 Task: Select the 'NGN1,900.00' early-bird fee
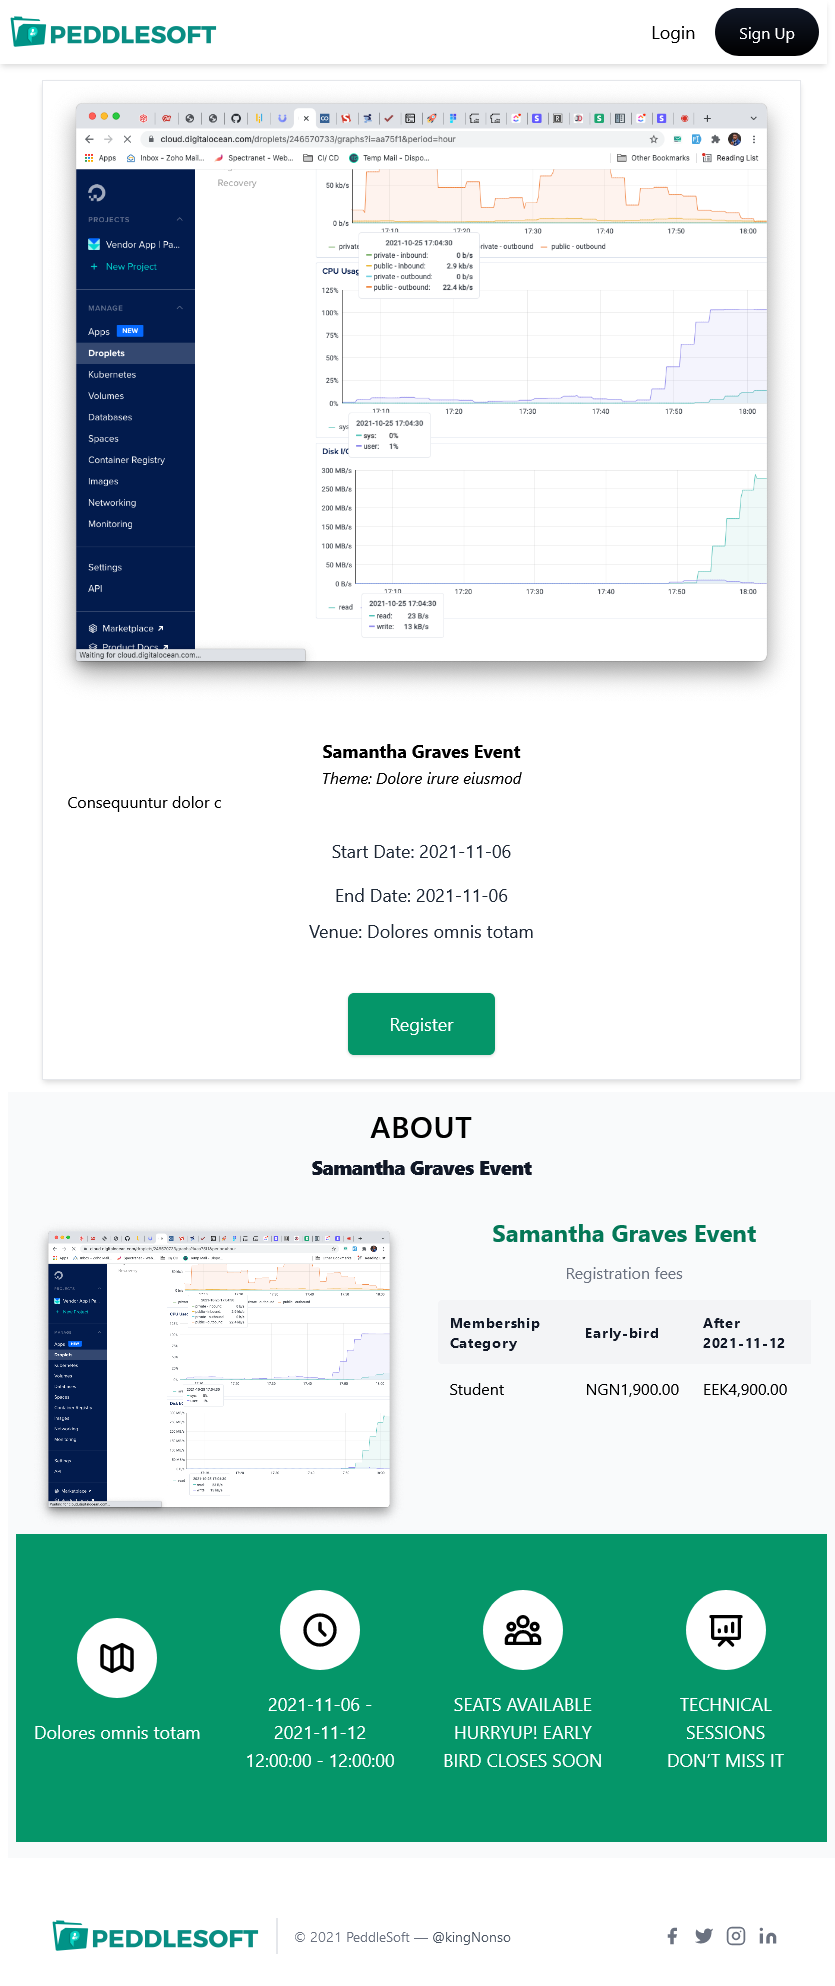point(632,1390)
